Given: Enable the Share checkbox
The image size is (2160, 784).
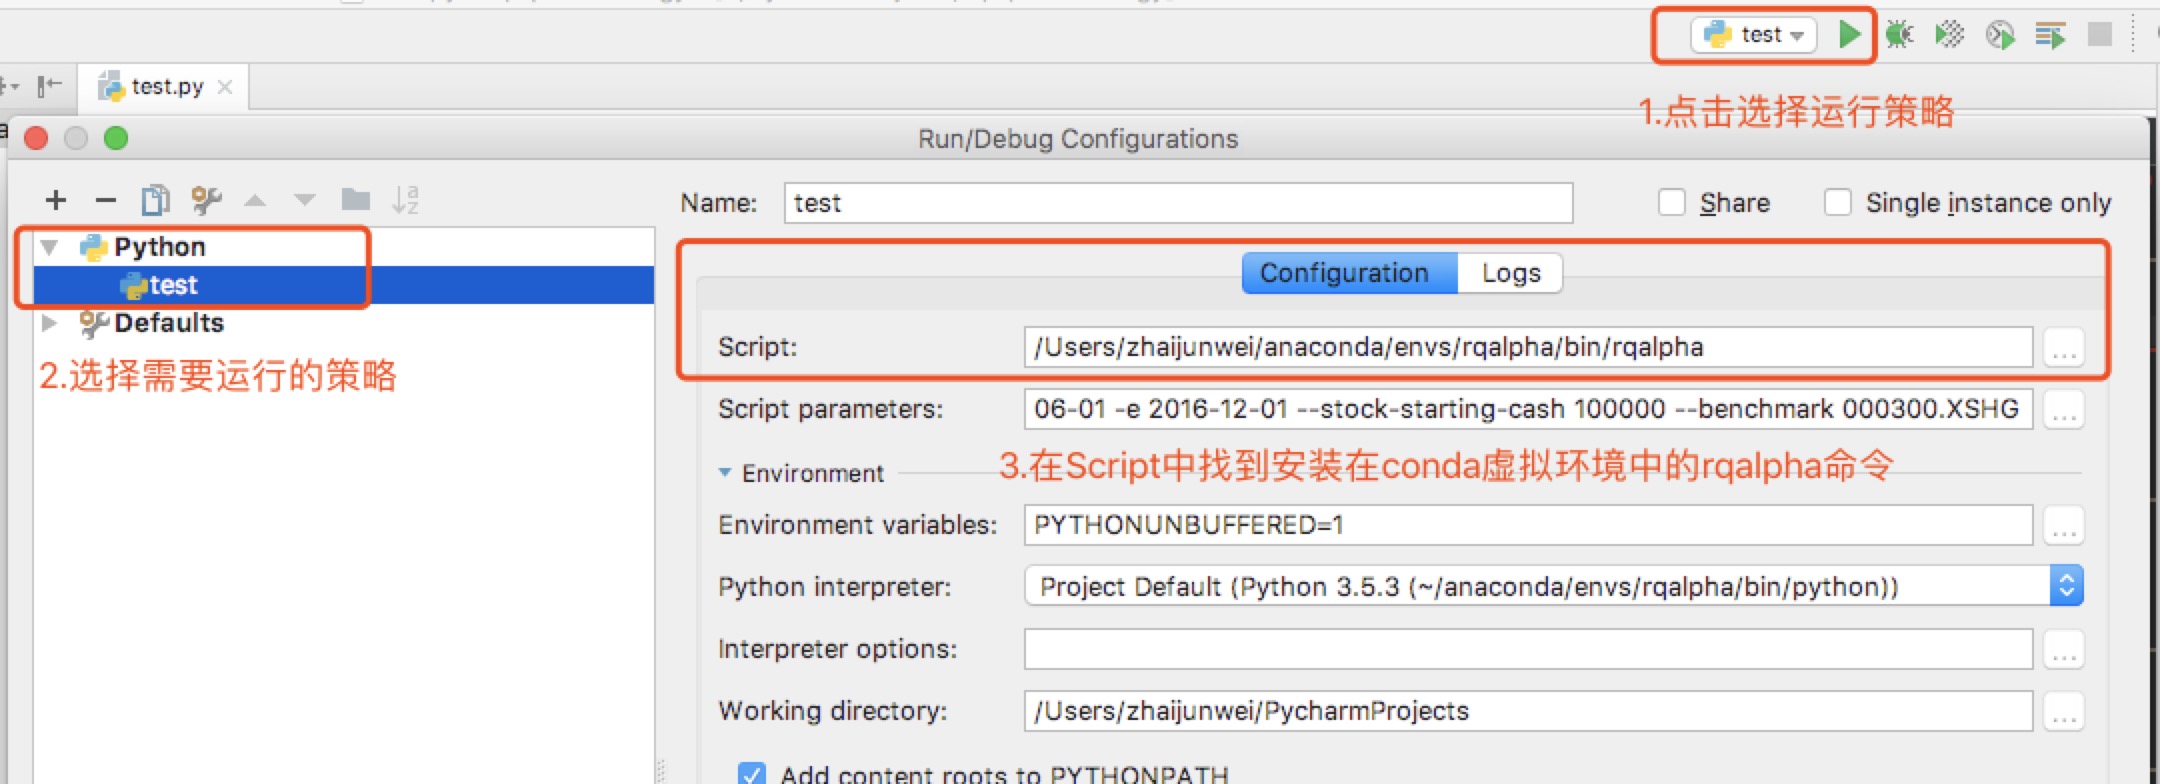Looking at the screenshot, I should pyautogui.click(x=1672, y=203).
